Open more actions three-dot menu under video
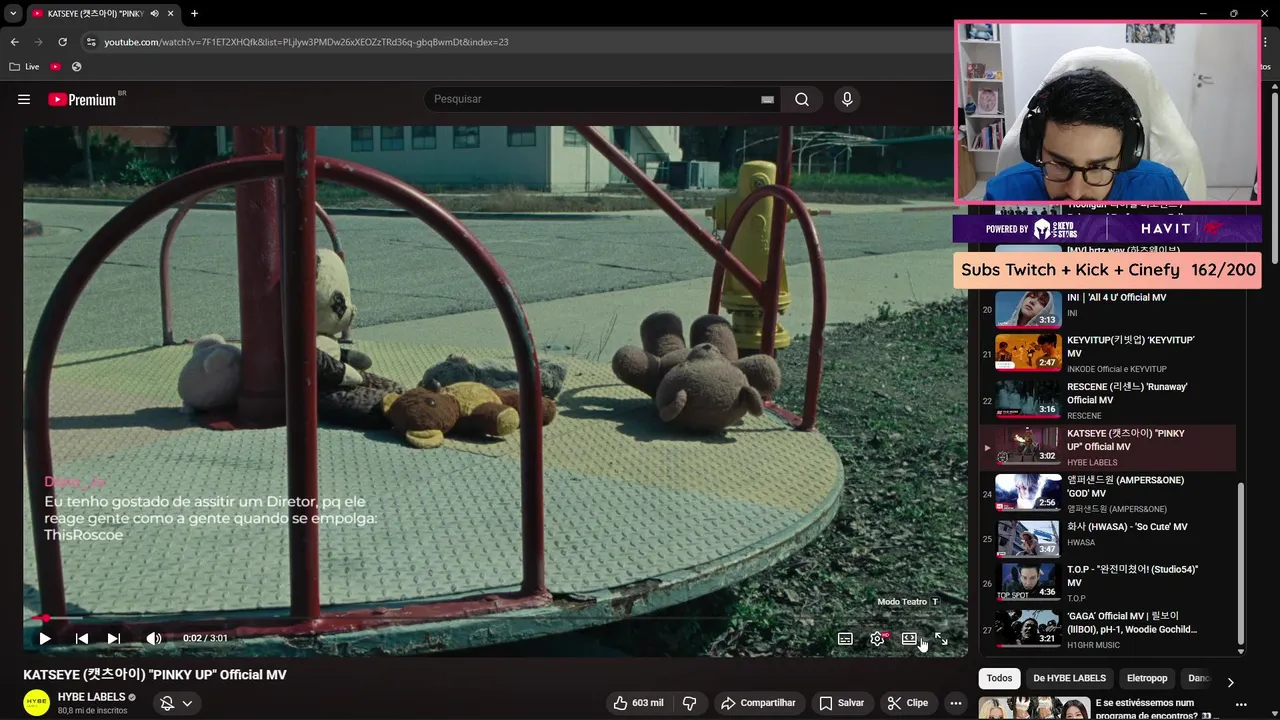The image size is (1280, 720). click(x=955, y=703)
